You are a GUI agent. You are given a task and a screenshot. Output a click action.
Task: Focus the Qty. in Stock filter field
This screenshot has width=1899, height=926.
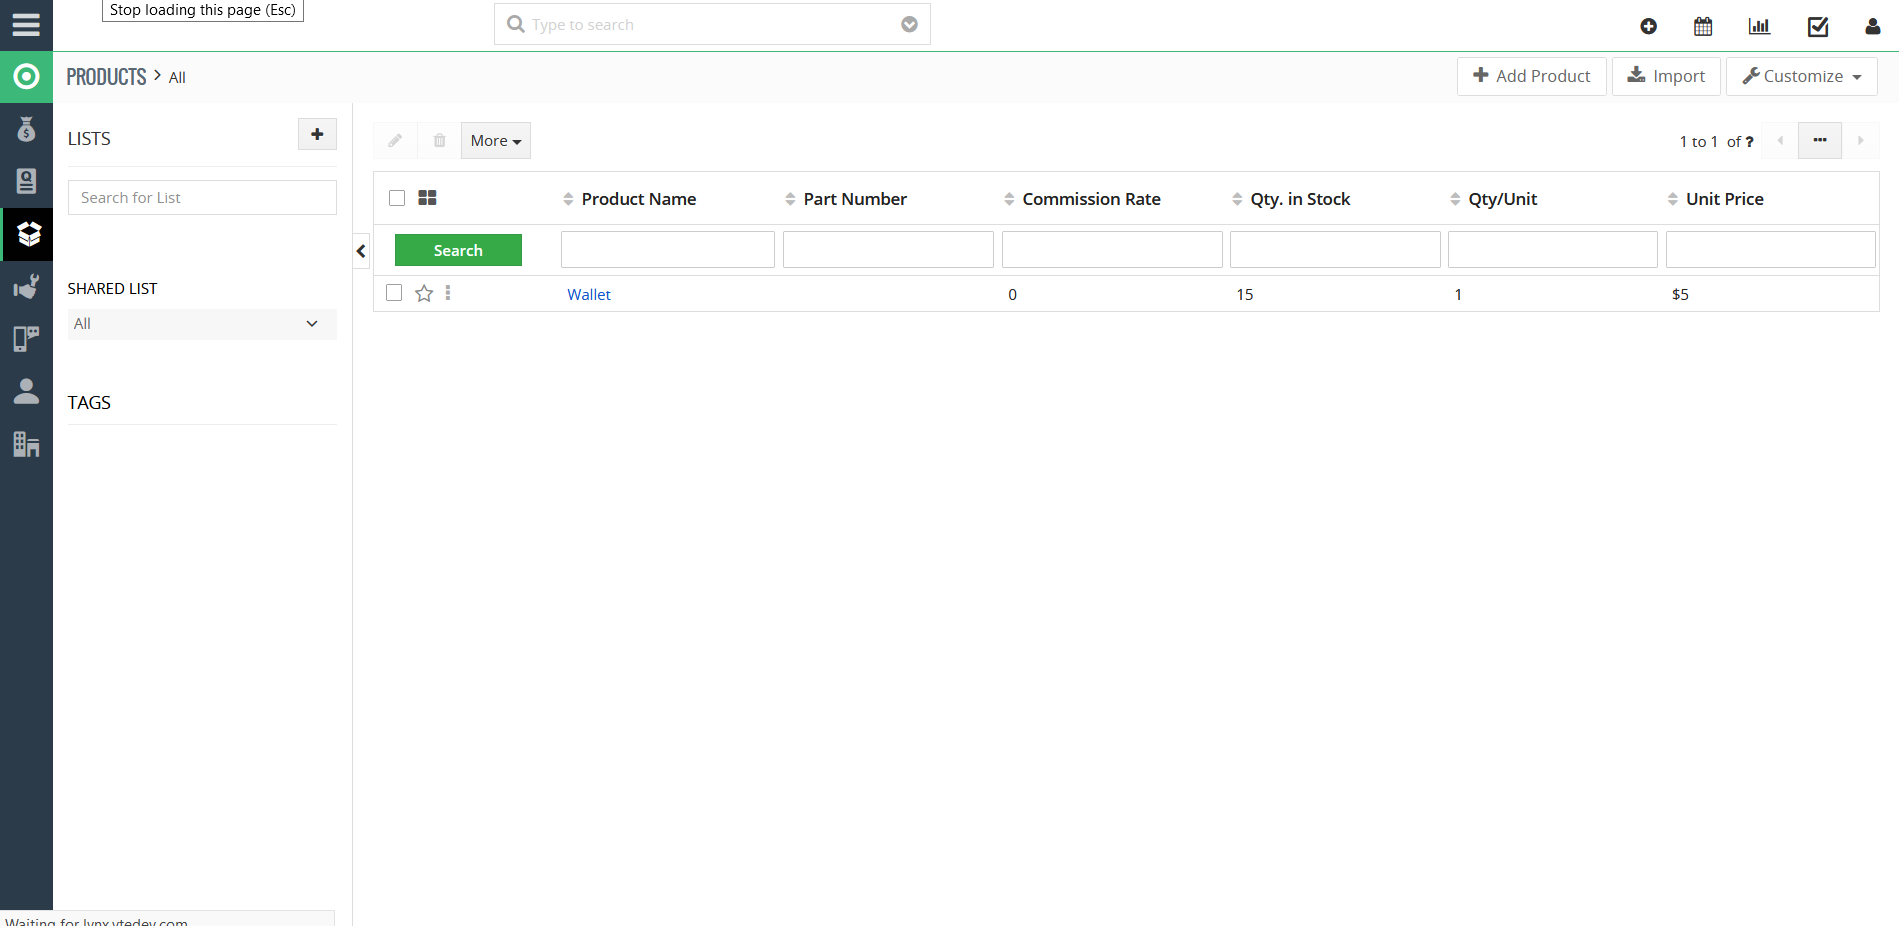1335,249
